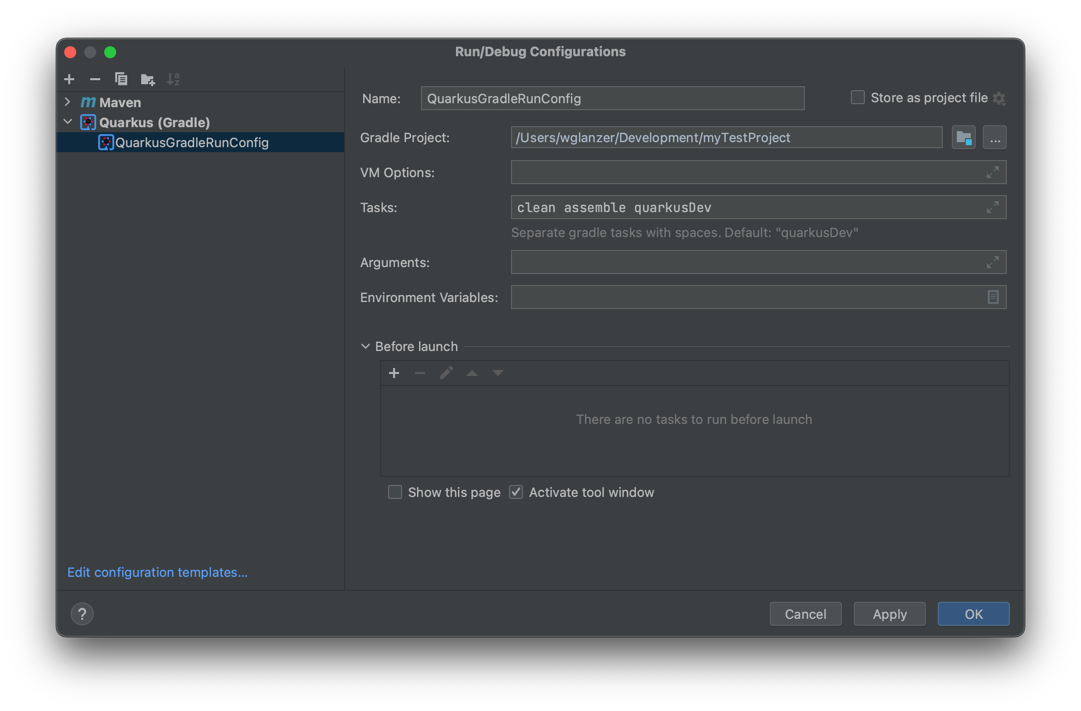Screen dimensions: 1081x711
Task: Focus the Tasks input field
Action: (758, 207)
